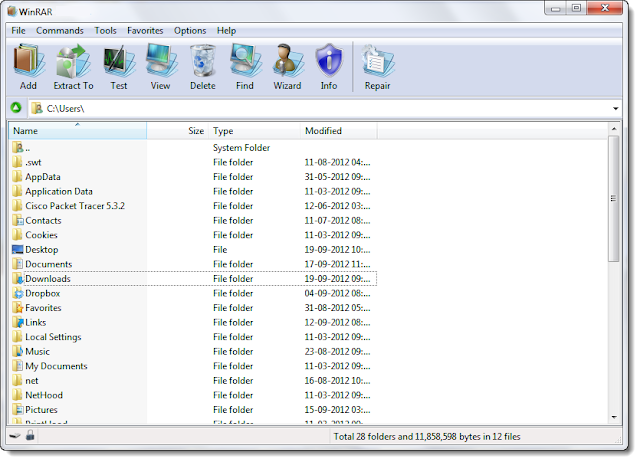Select the Cookies folder row
Screen dimensions: 640x462
[192, 235]
